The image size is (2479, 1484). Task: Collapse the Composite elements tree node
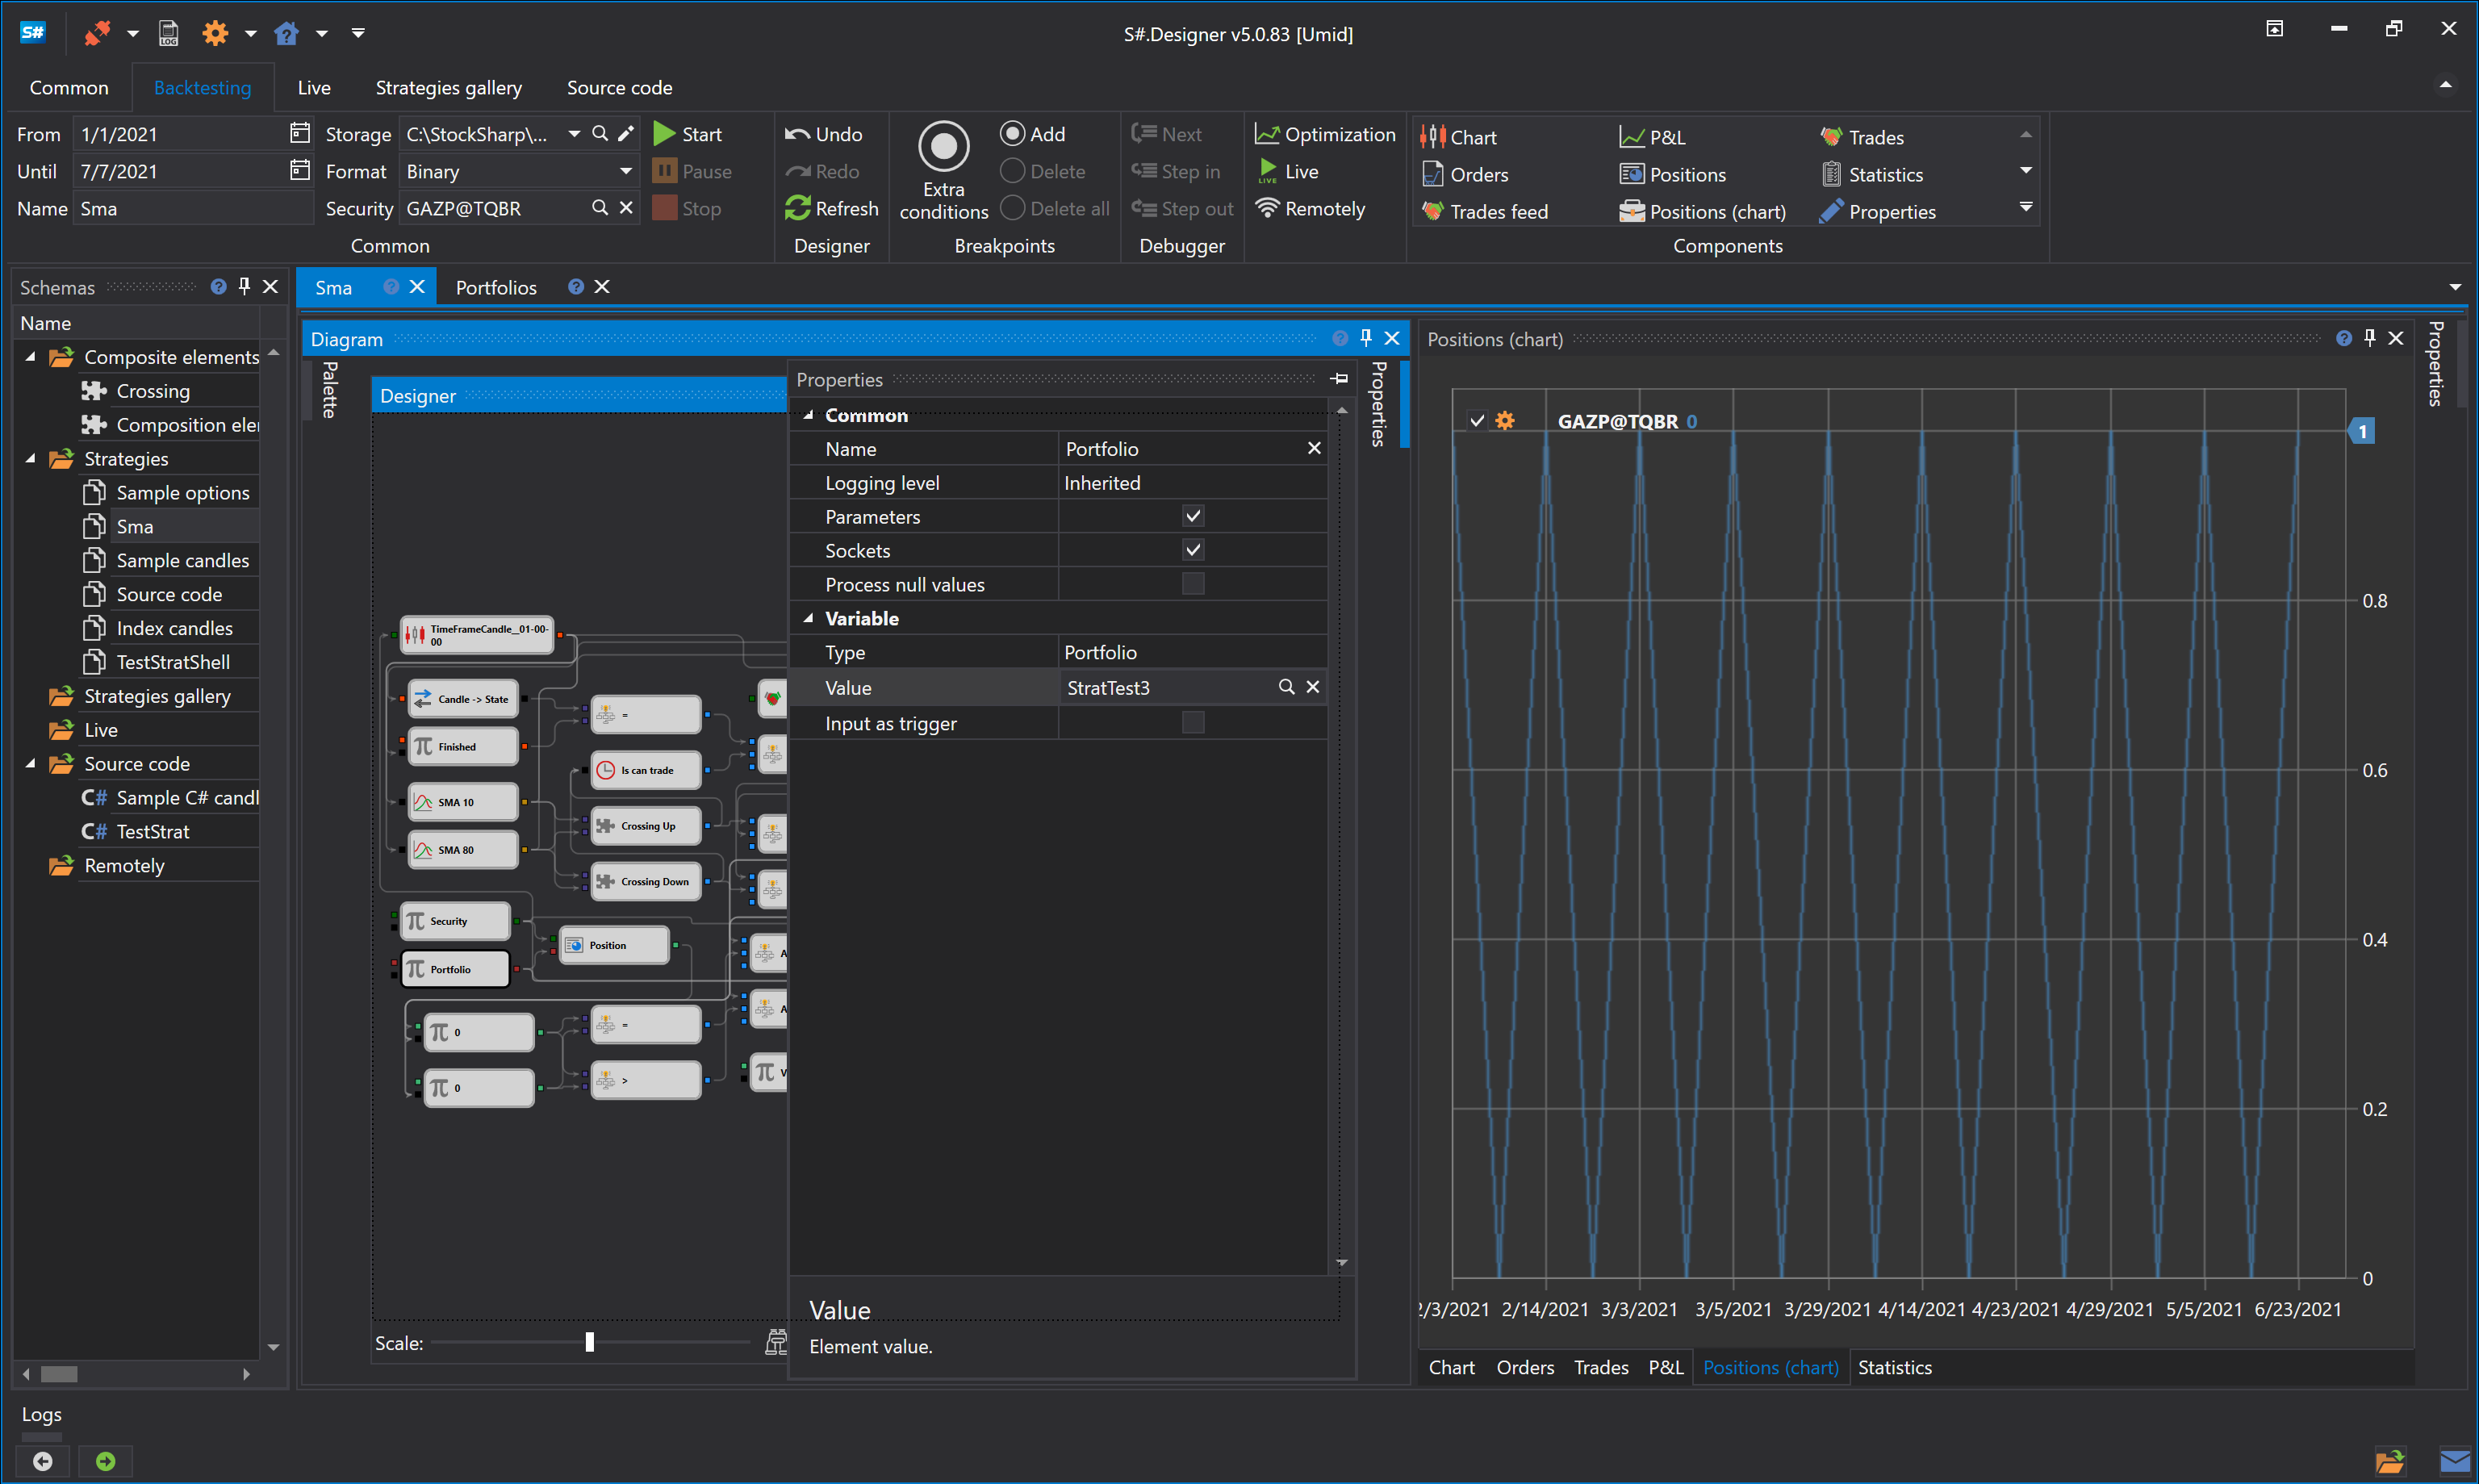tap(31, 357)
